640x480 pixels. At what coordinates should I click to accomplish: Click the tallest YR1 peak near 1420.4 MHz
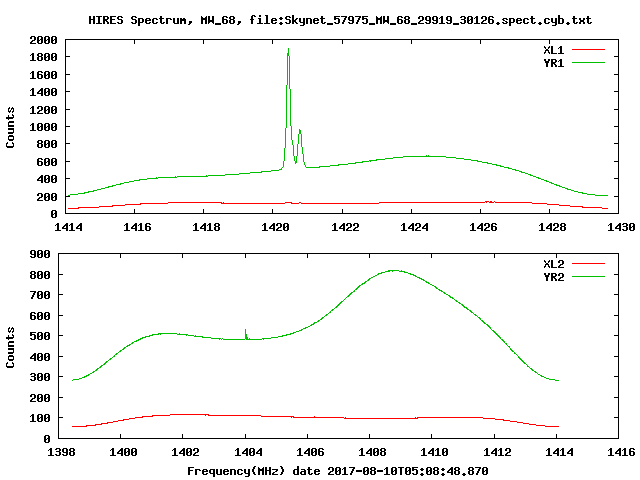tap(288, 51)
